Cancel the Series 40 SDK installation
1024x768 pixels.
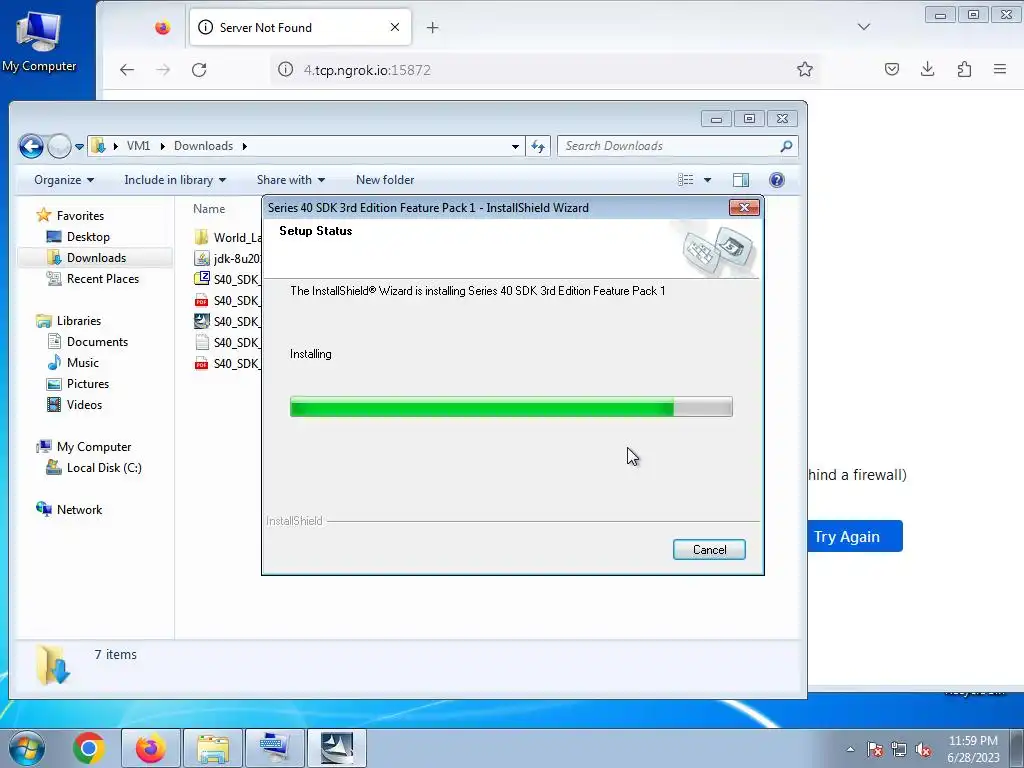[709, 549]
